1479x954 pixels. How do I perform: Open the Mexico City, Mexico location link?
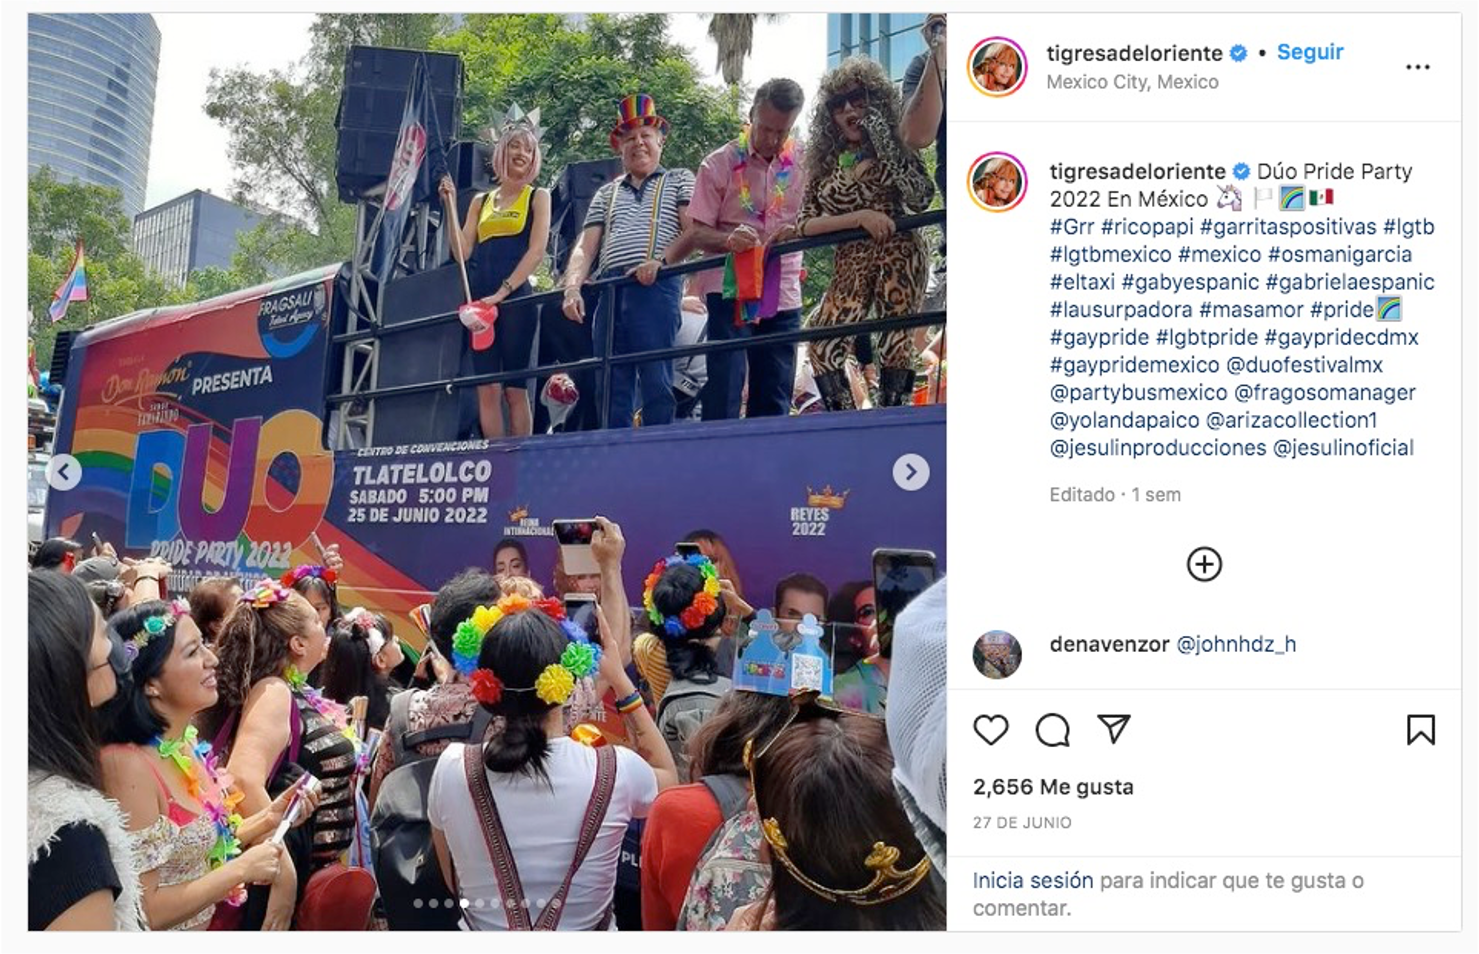click(1132, 82)
